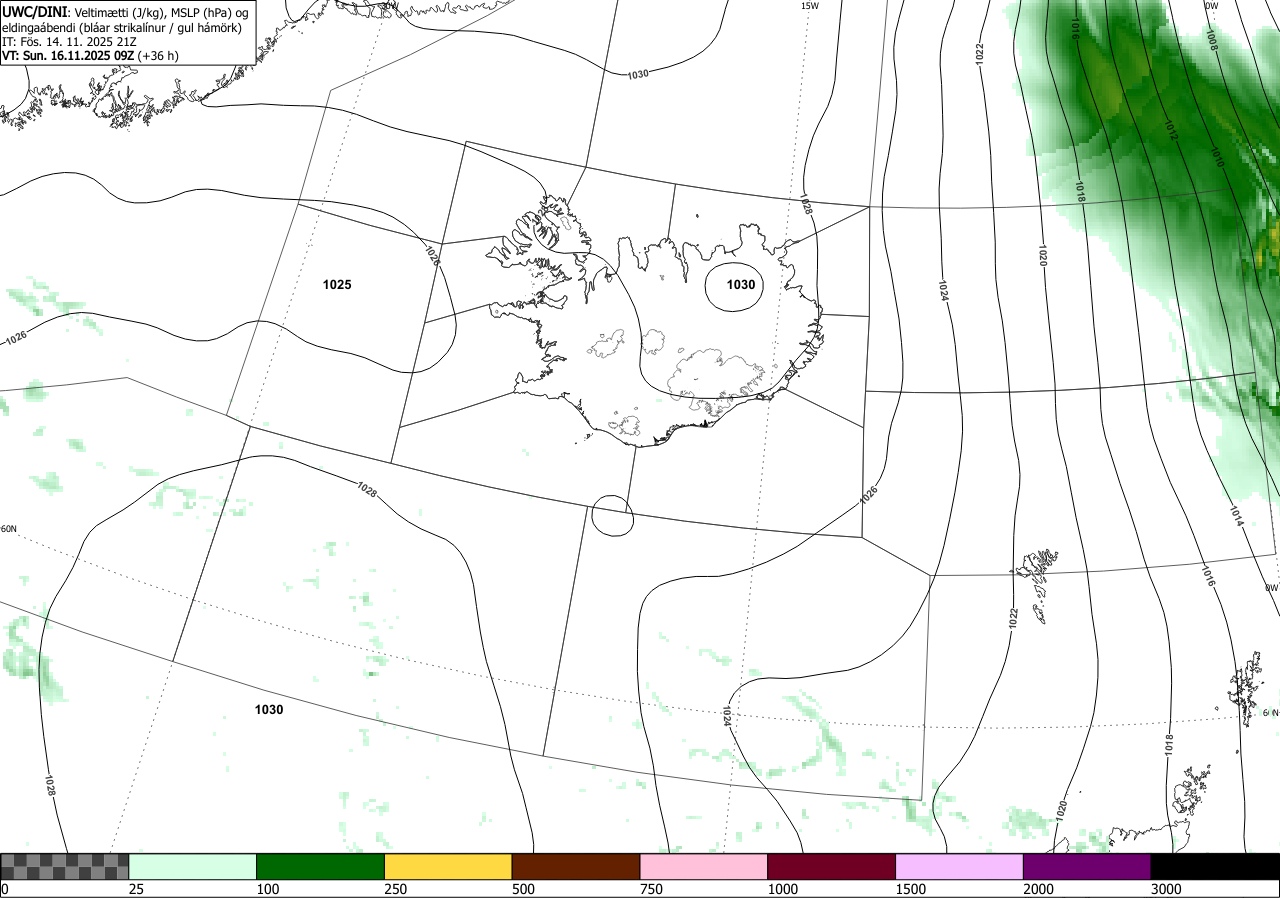Click the small closed circle isobar south of Iceland

[x=612, y=516]
